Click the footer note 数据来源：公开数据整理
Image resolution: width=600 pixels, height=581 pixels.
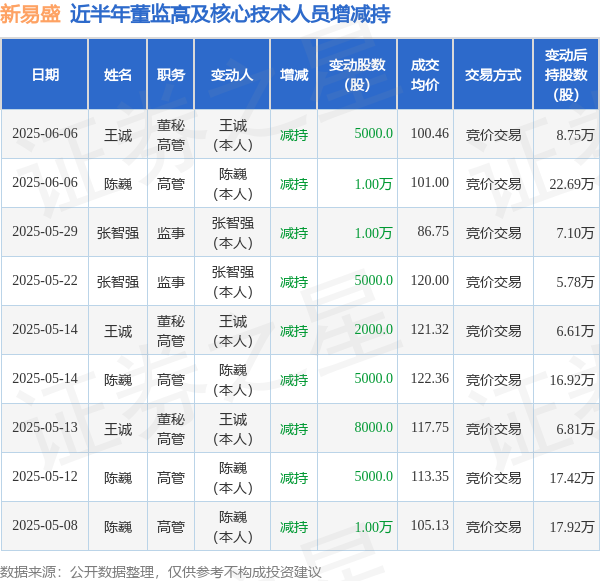pos(77,572)
